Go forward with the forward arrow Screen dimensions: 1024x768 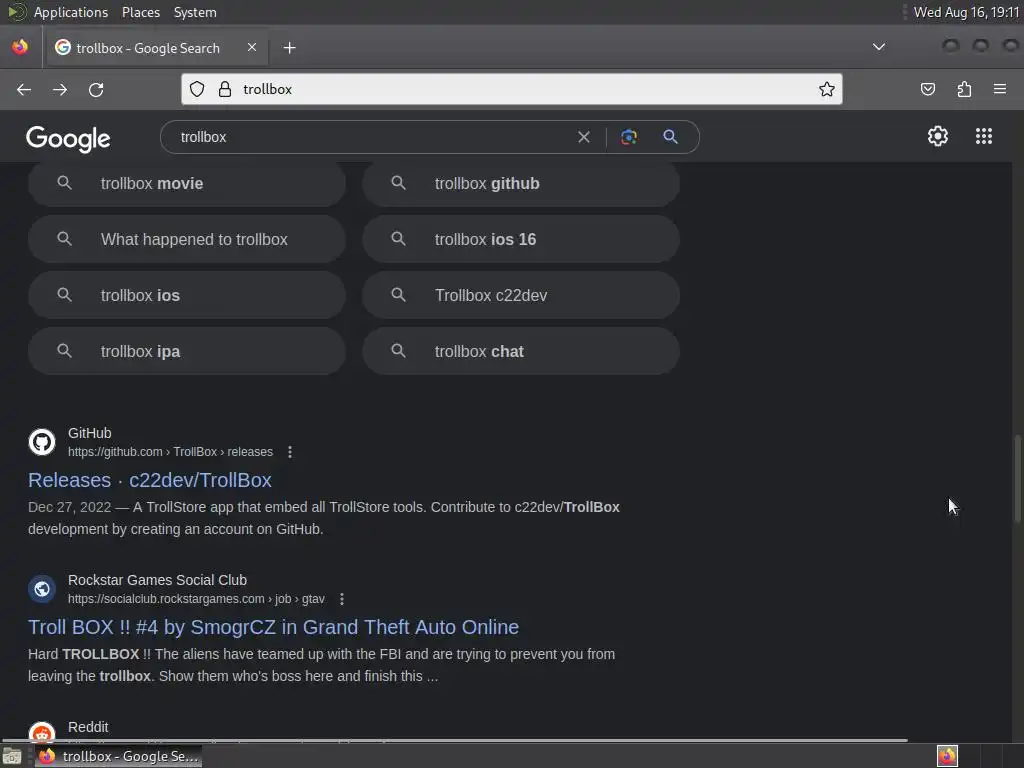pyautogui.click(x=60, y=89)
